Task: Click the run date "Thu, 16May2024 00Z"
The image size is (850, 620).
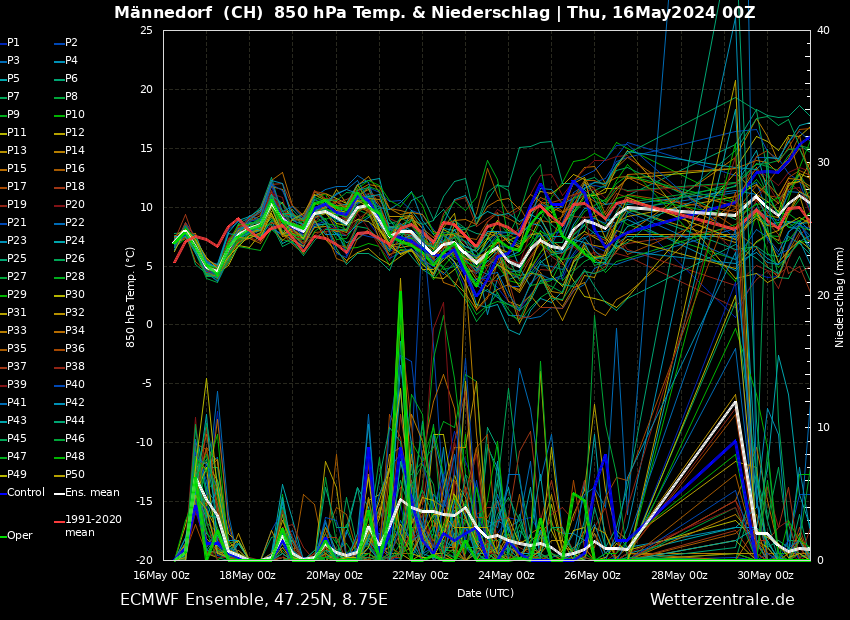Action: coord(661,12)
